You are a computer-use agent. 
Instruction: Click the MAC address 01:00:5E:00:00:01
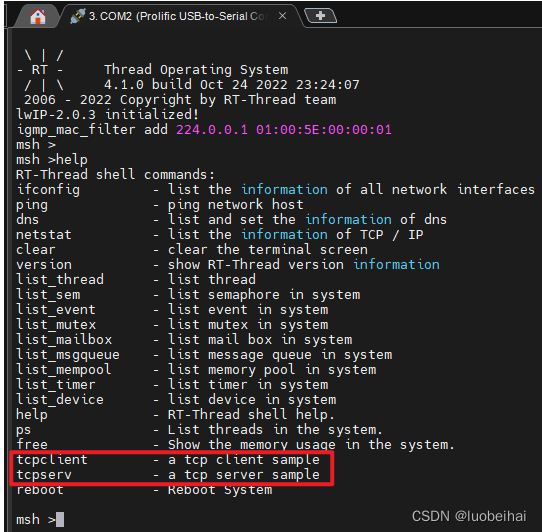324,130
